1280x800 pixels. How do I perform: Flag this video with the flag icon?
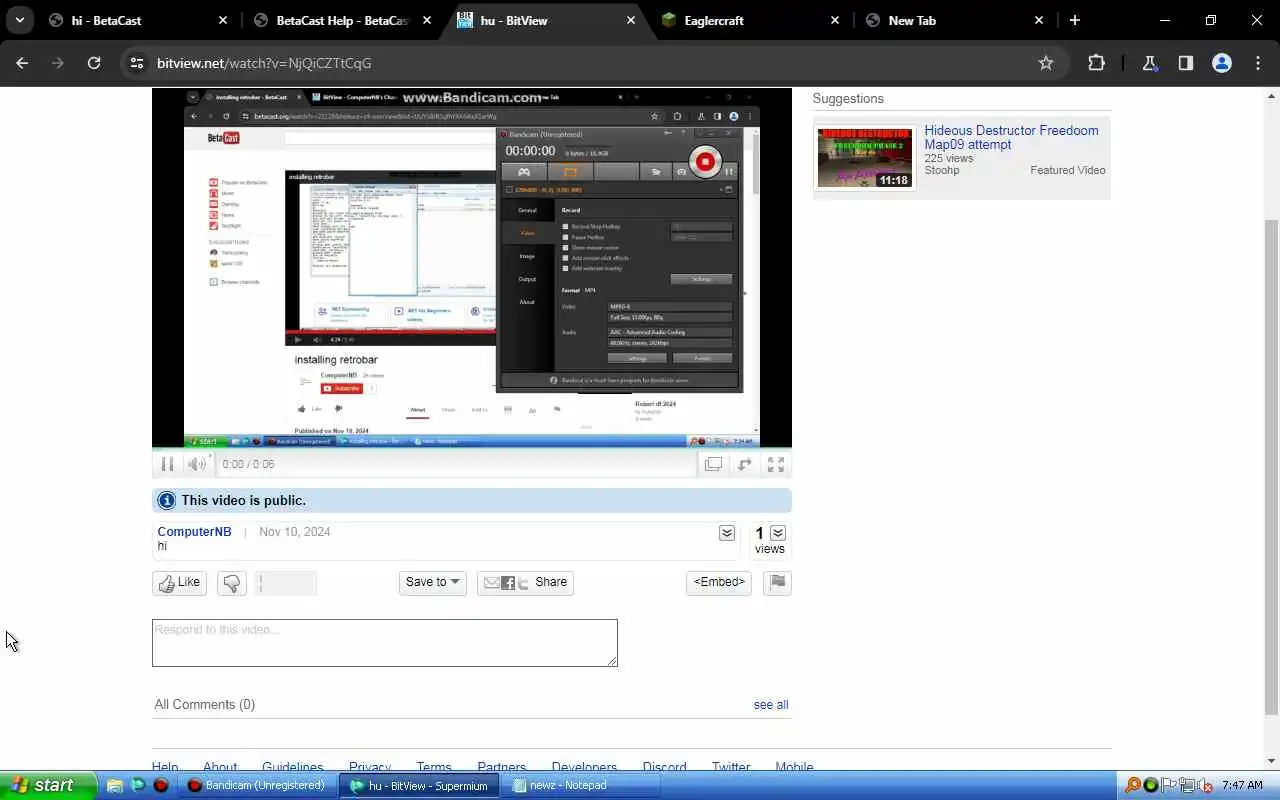[777, 583]
